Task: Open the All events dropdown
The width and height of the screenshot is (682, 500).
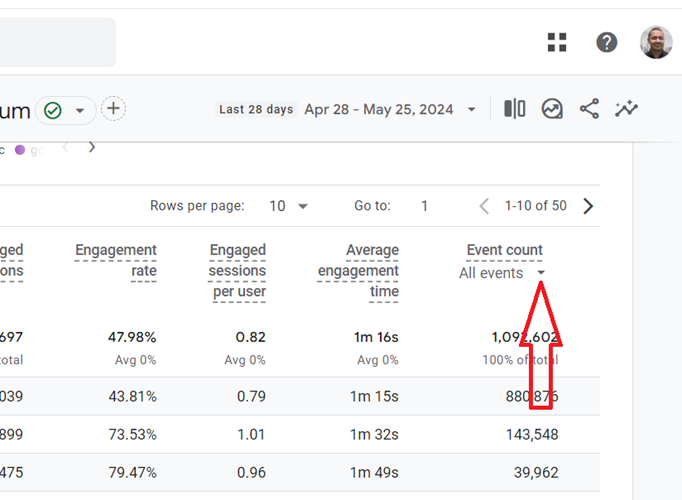Action: [x=502, y=273]
